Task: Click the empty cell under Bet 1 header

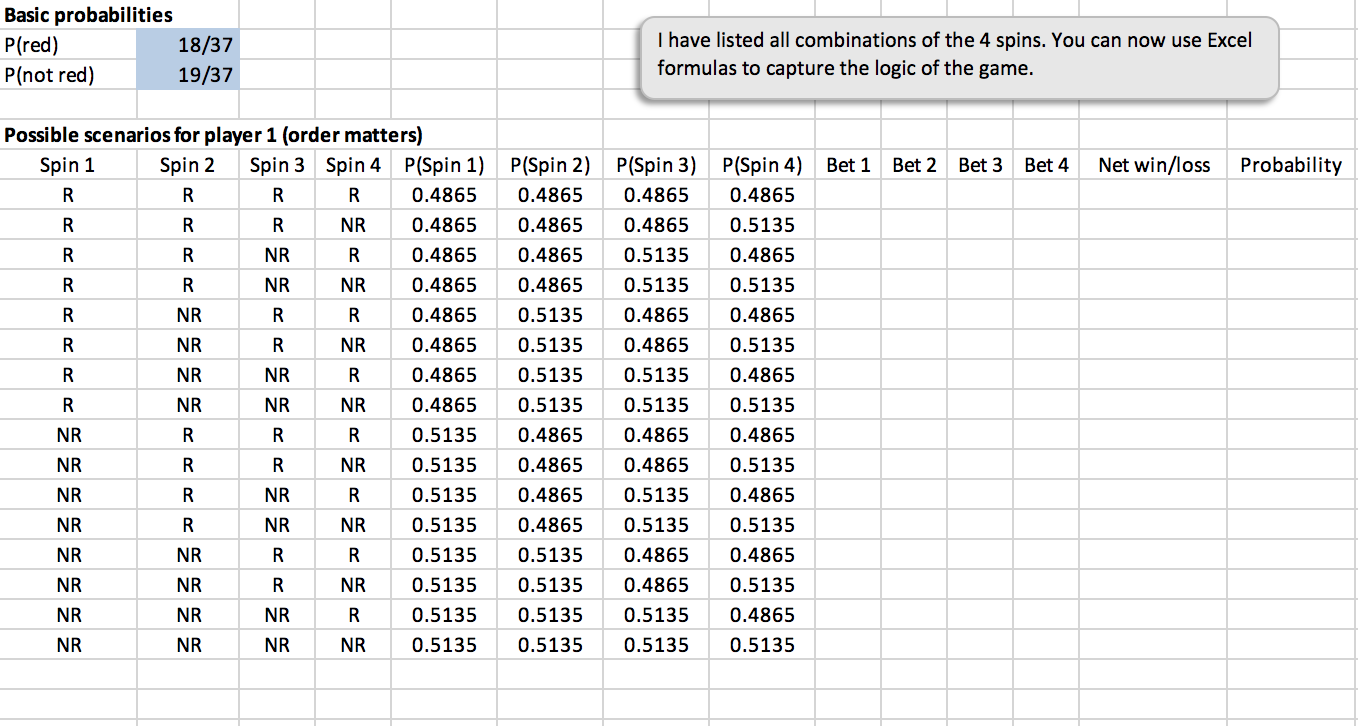Action: 848,194
